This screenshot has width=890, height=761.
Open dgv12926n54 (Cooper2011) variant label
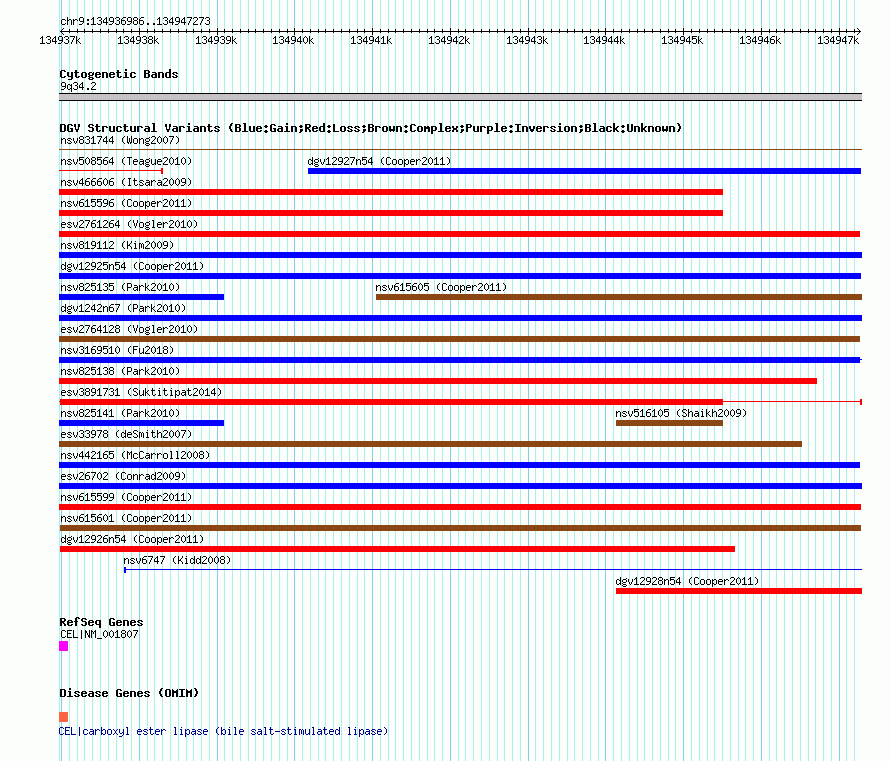click(132, 539)
